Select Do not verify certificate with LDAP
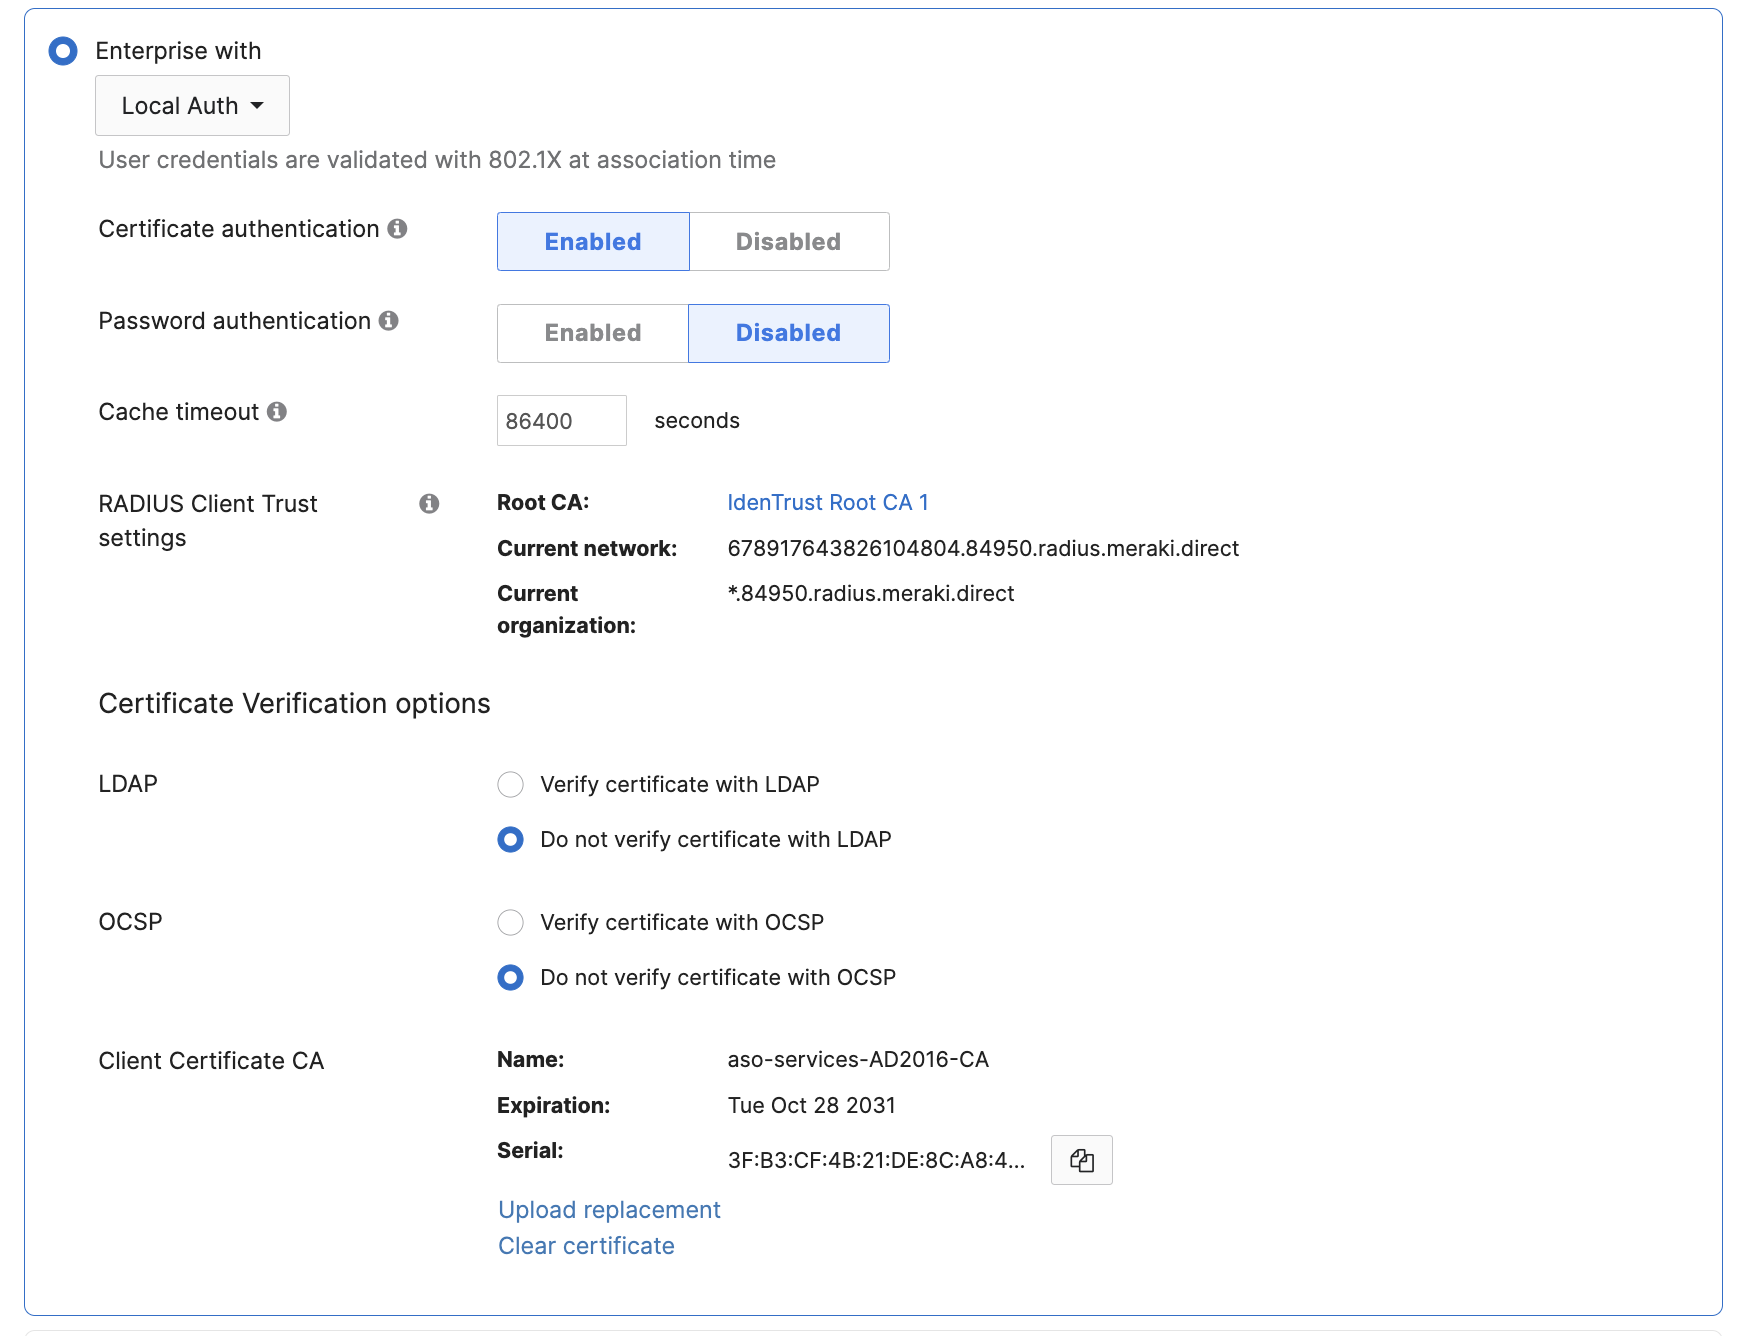The image size is (1762, 1336). tap(510, 840)
